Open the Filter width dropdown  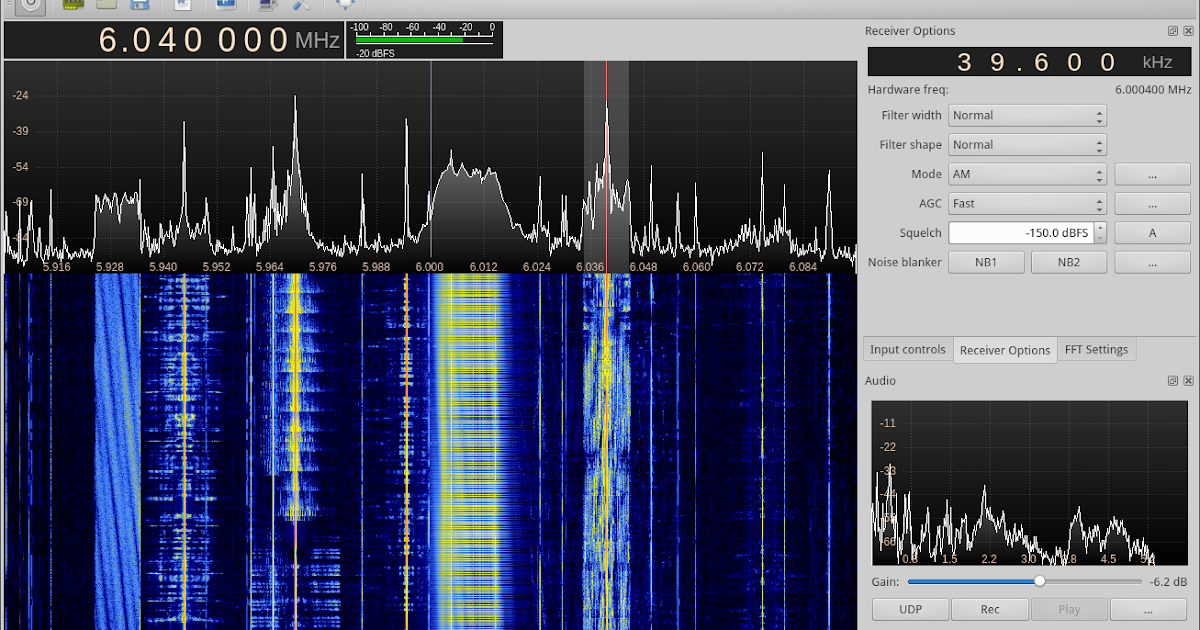(1027, 115)
